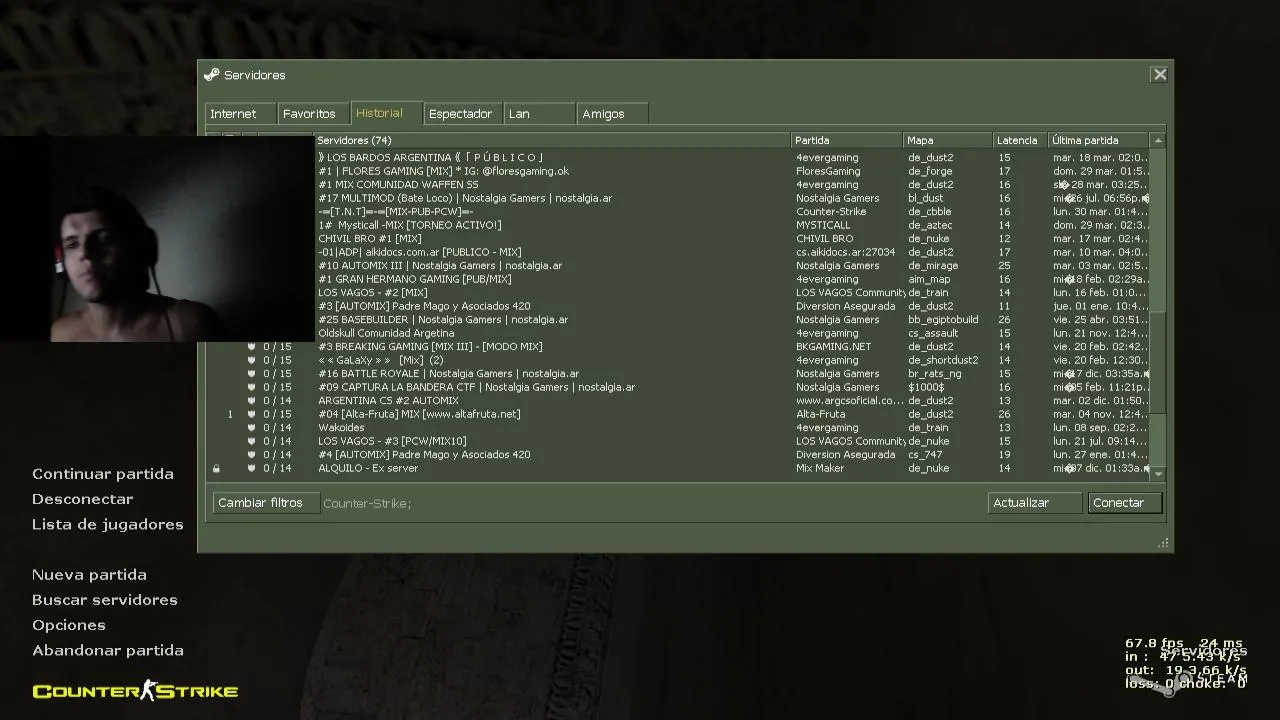Switch to the Internet tab
The width and height of the screenshot is (1280, 720).
coord(240,114)
